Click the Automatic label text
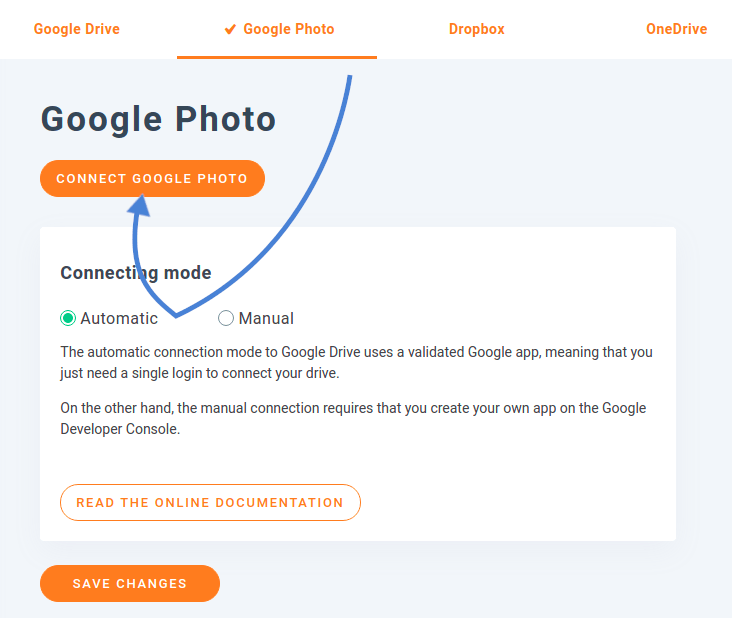 pyautogui.click(x=119, y=318)
